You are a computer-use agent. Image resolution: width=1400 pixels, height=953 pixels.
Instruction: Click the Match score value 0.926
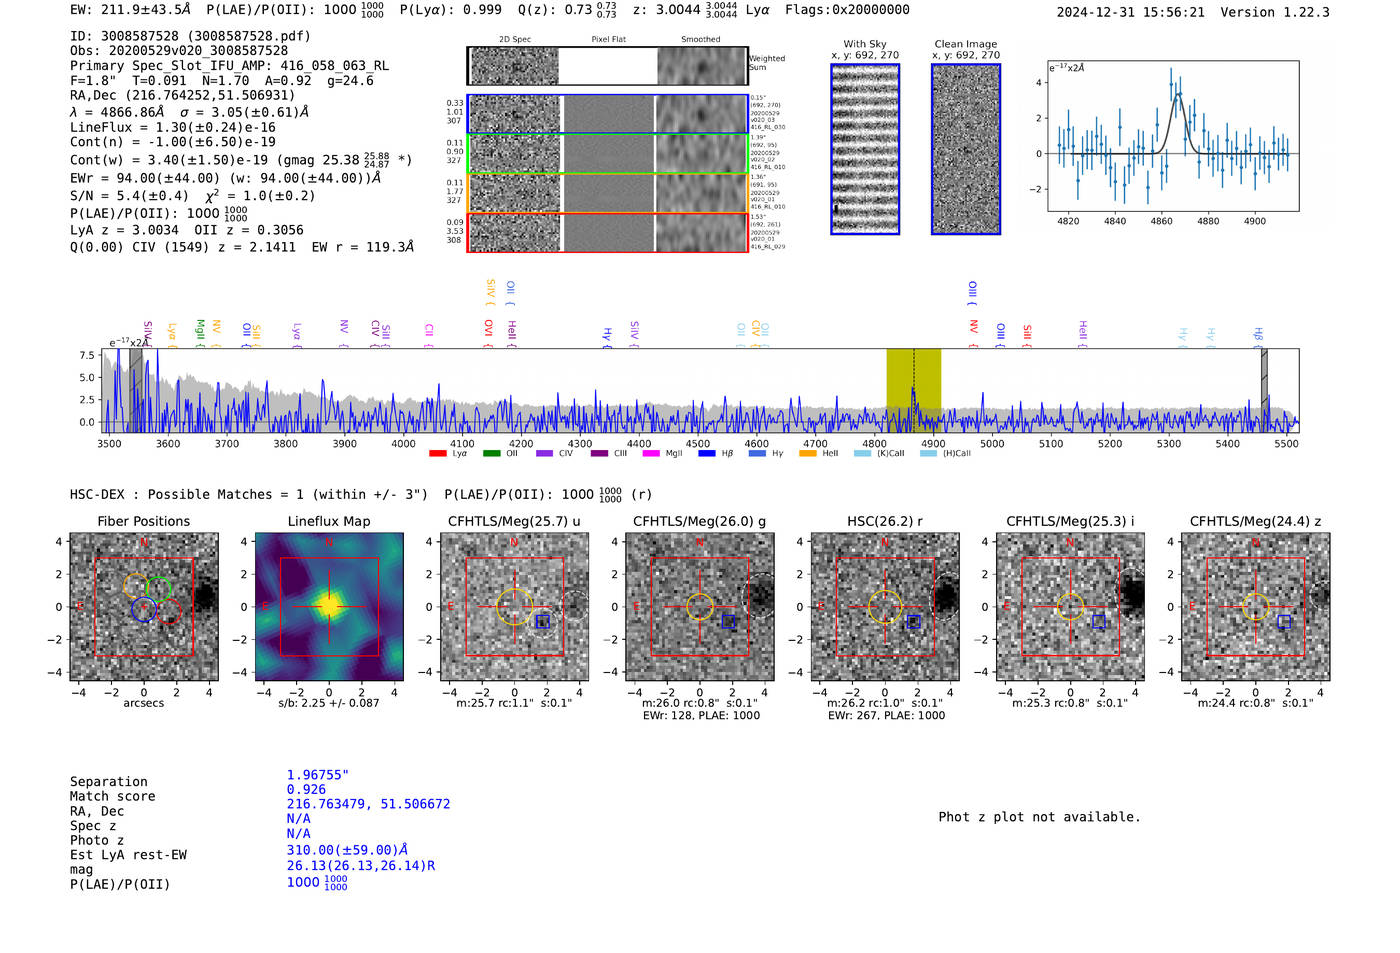click(x=306, y=790)
